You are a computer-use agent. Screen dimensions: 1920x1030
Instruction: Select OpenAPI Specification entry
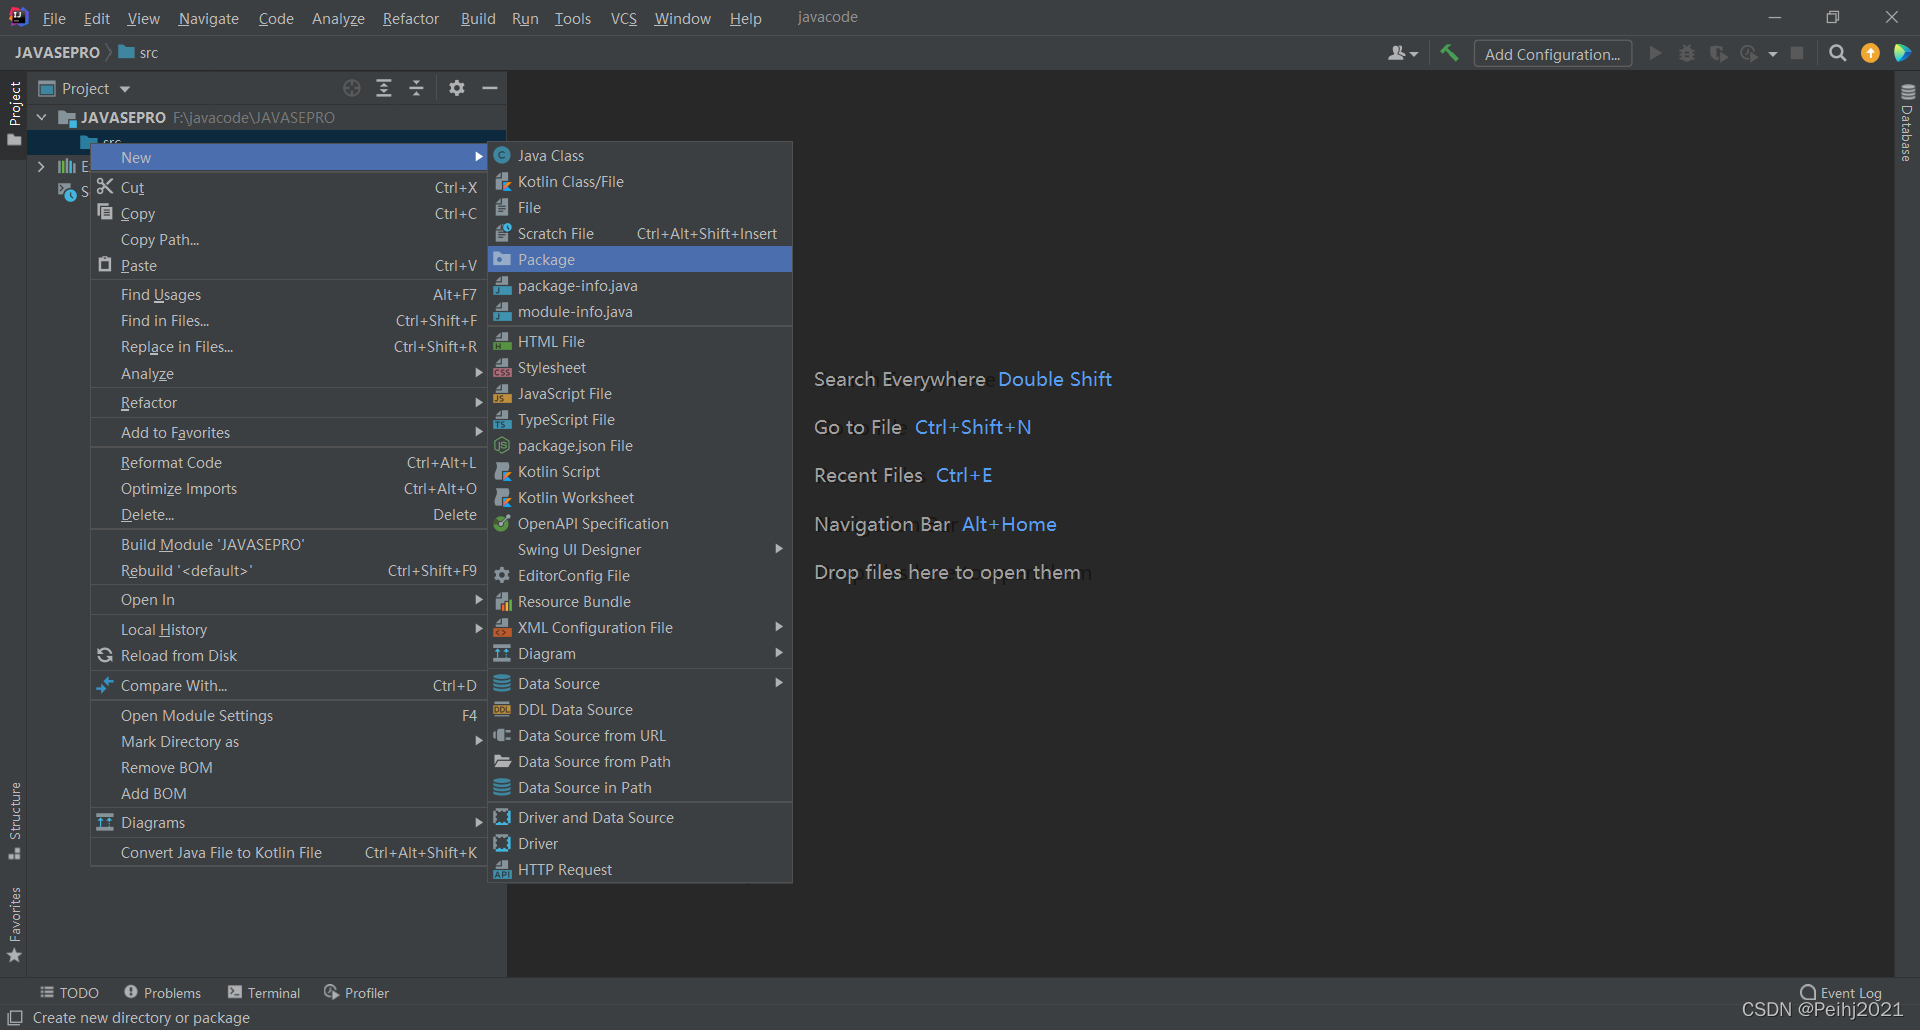pos(640,524)
